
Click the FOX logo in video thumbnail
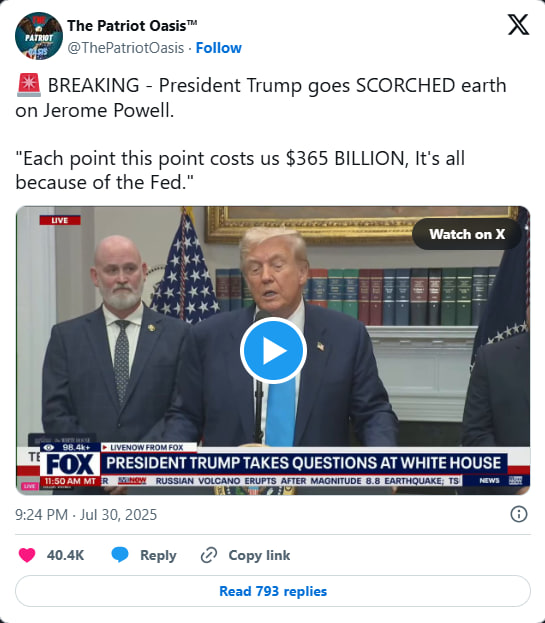pyautogui.click(x=70, y=464)
